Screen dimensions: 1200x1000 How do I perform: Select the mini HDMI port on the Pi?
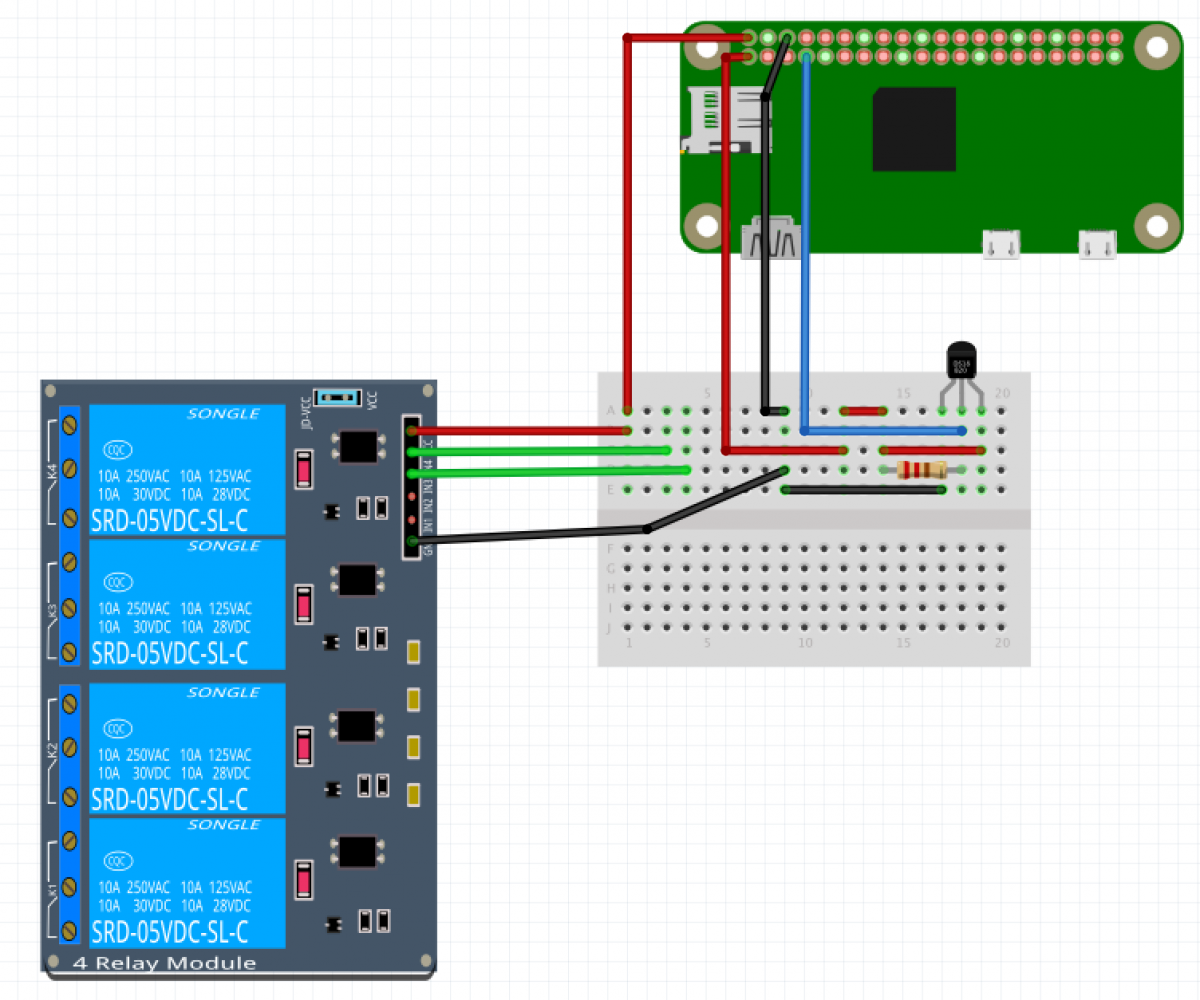772,238
